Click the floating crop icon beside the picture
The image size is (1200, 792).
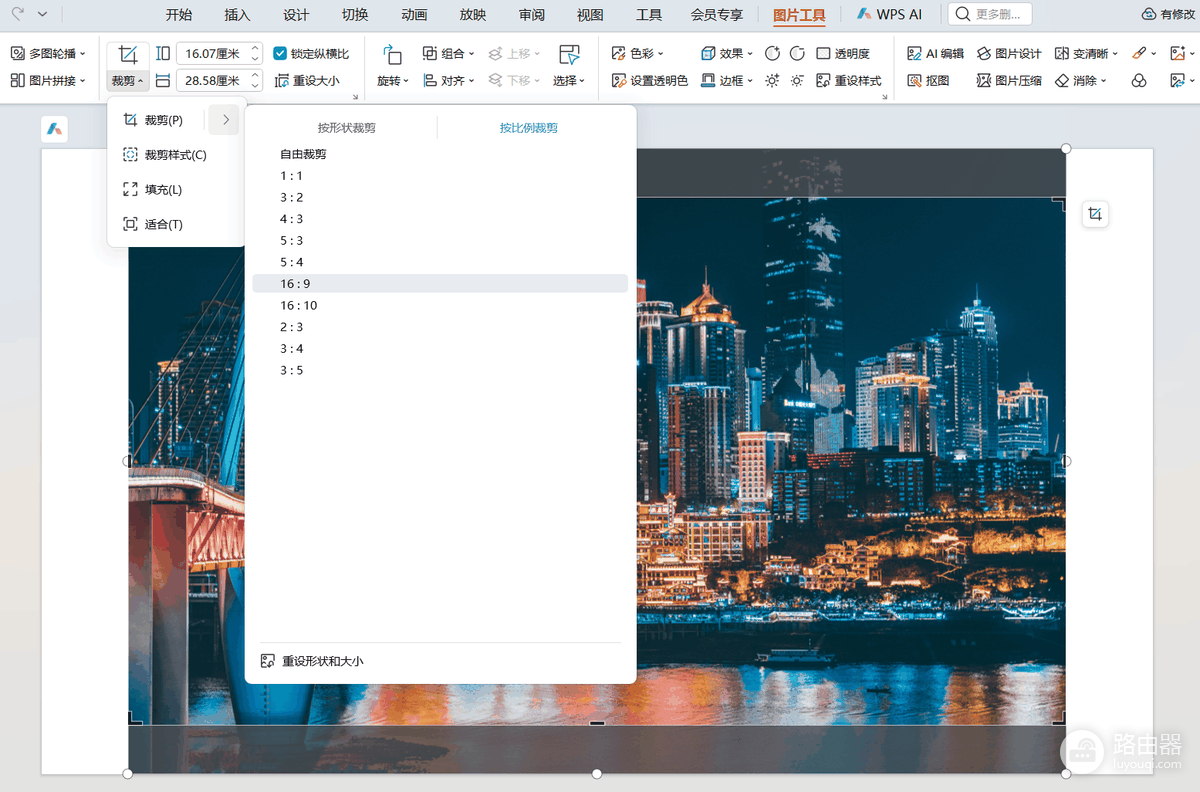1095,214
